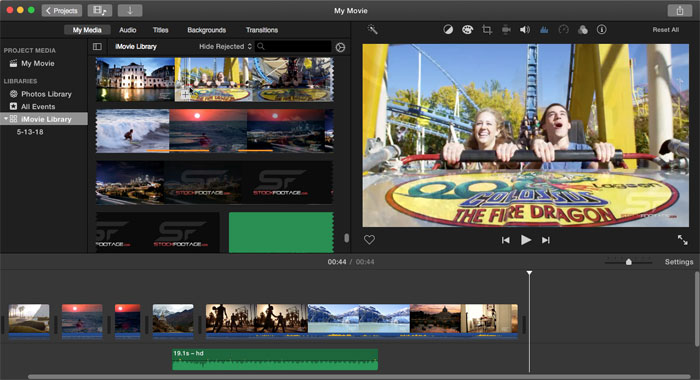Open the Hide Rejected filter dropdown
The image size is (700, 380).
coord(225,46)
